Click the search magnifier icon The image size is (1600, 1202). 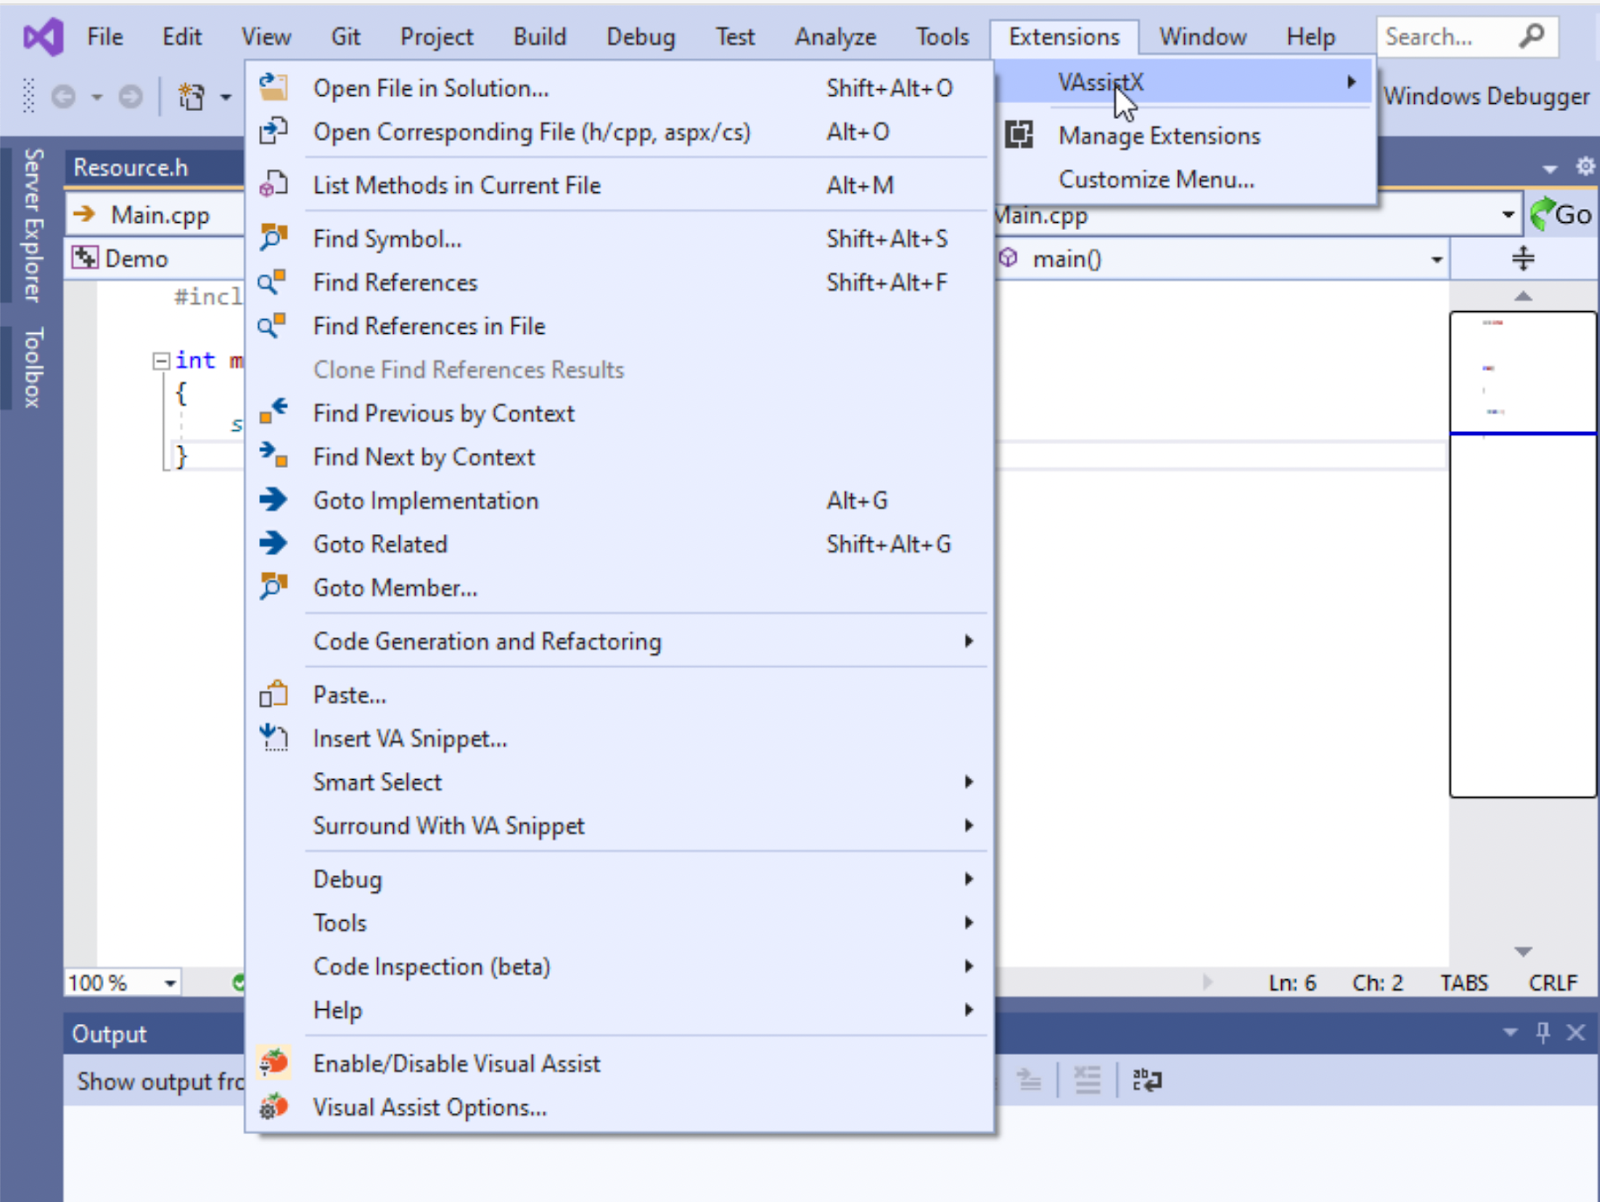pos(1531,37)
